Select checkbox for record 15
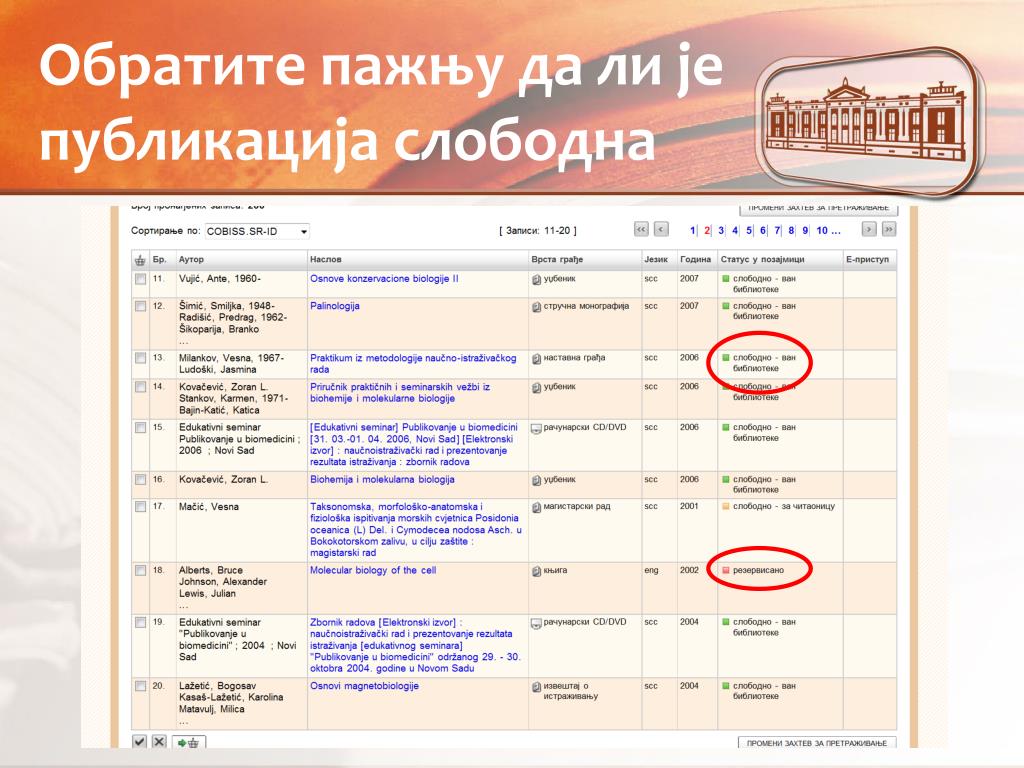1024x768 pixels. coord(140,428)
